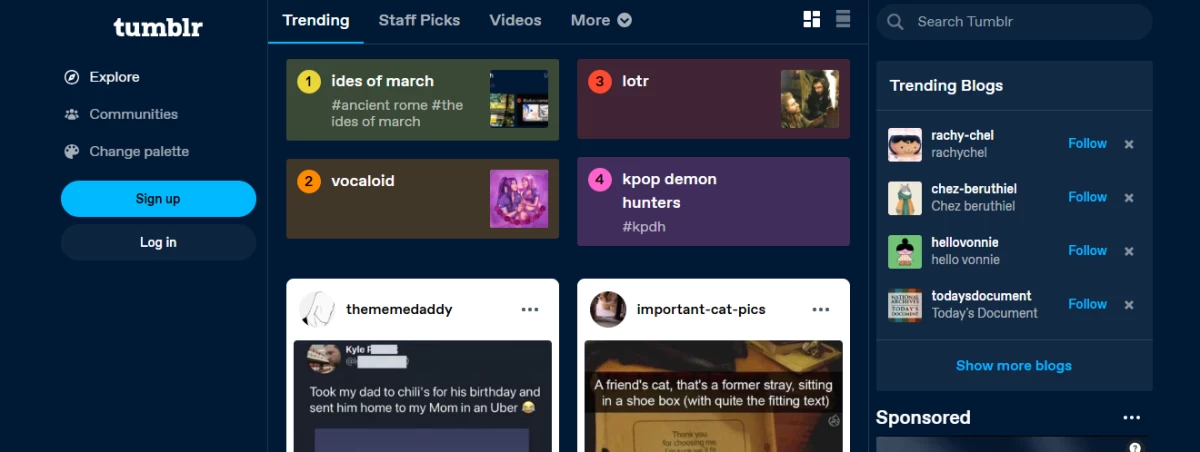Screen dimensions: 1200x452
Task: Click the Sign up button
Action: (158, 199)
